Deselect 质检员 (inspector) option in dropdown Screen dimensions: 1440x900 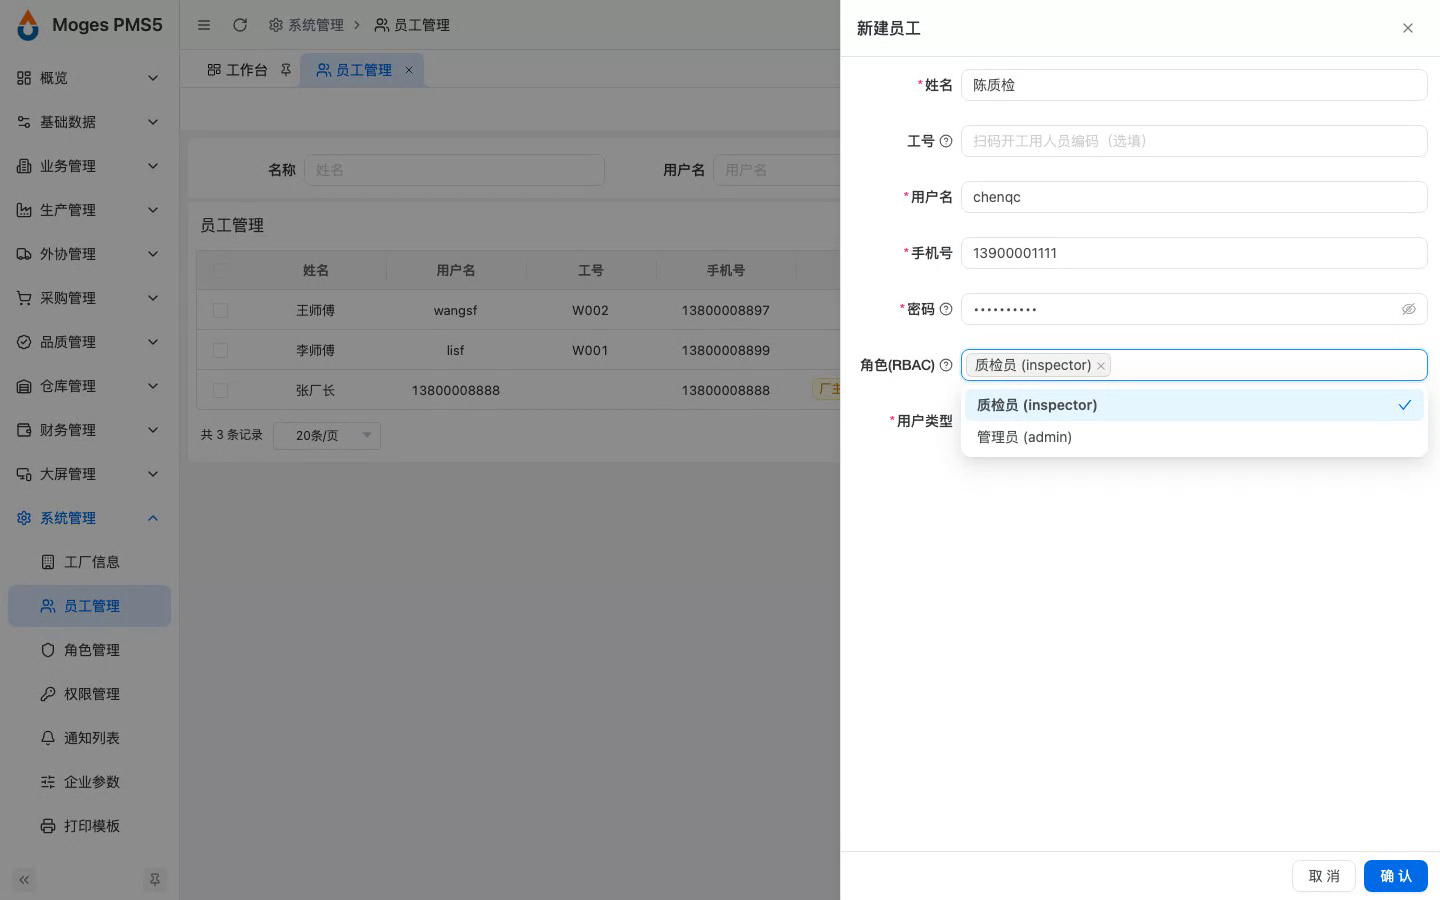coord(1194,405)
